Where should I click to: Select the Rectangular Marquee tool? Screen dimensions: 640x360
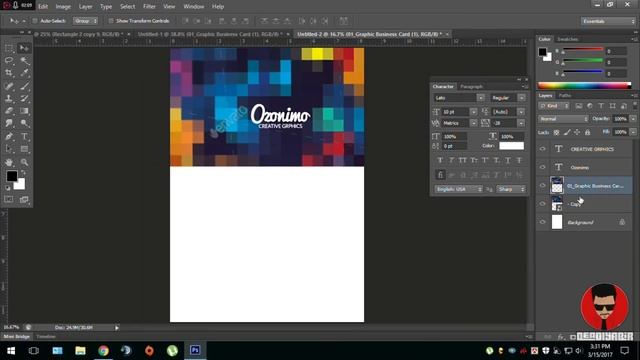click(9, 48)
